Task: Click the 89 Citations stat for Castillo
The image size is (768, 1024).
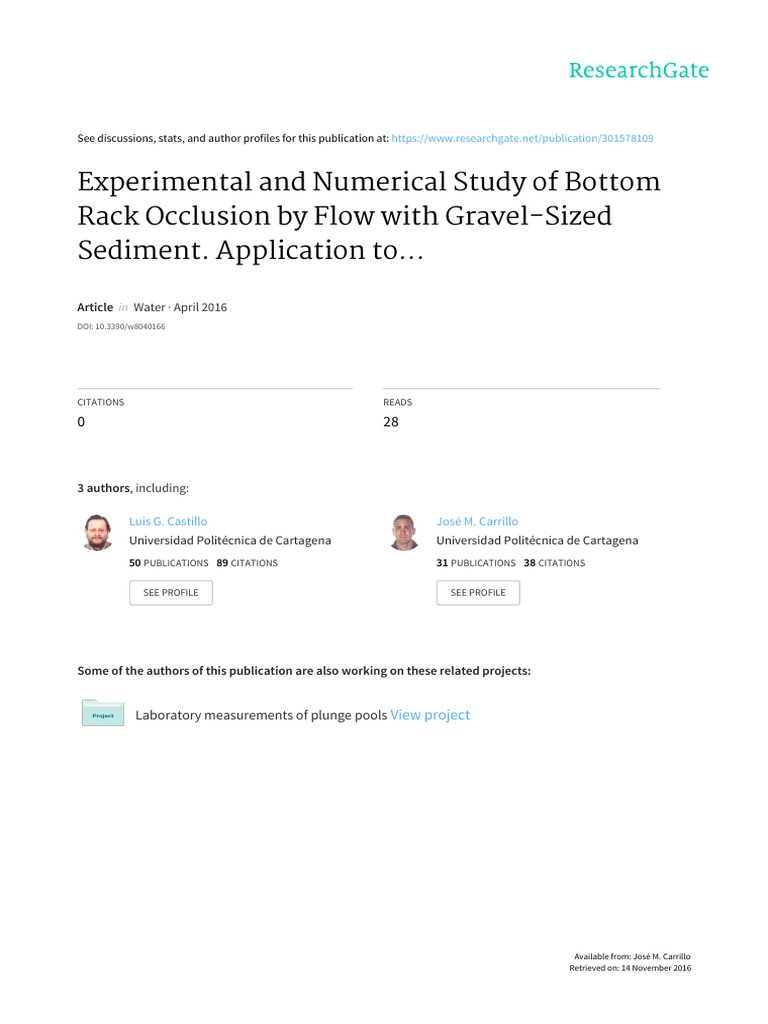Action: click(x=247, y=563)
